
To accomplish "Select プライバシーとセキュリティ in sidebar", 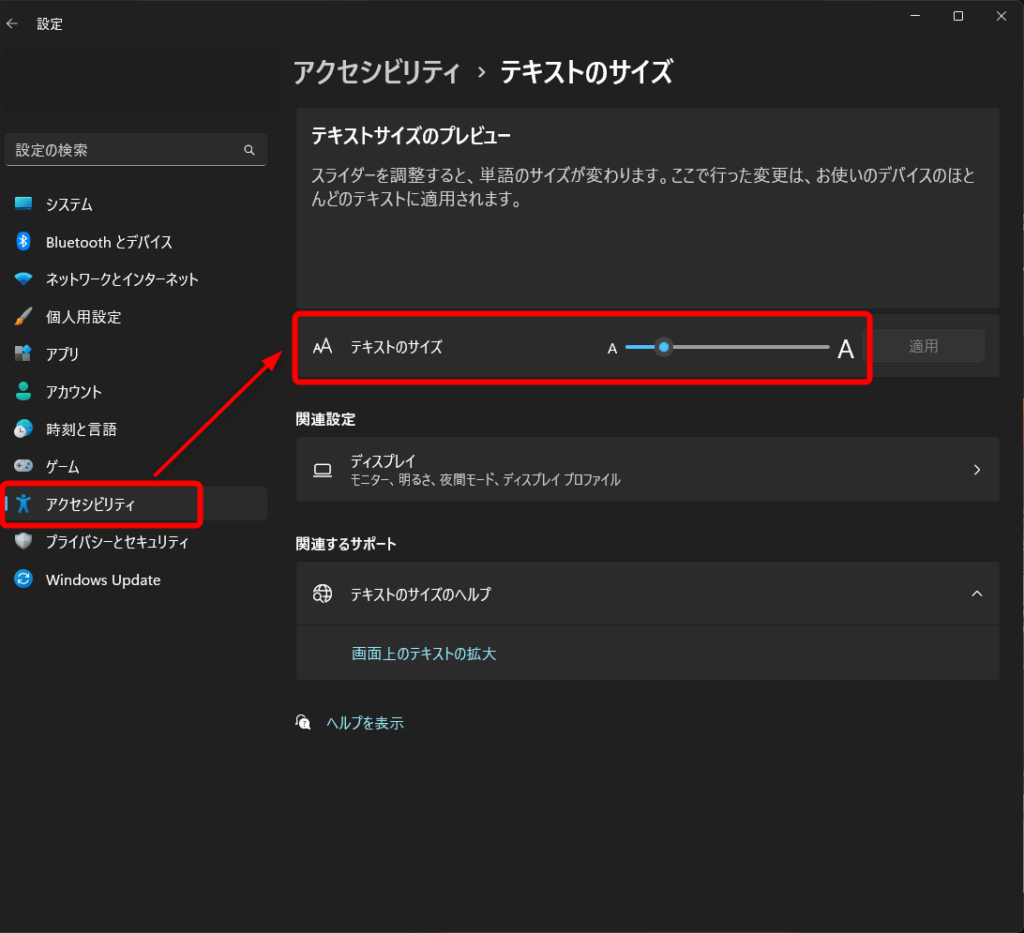I will 116,542.
